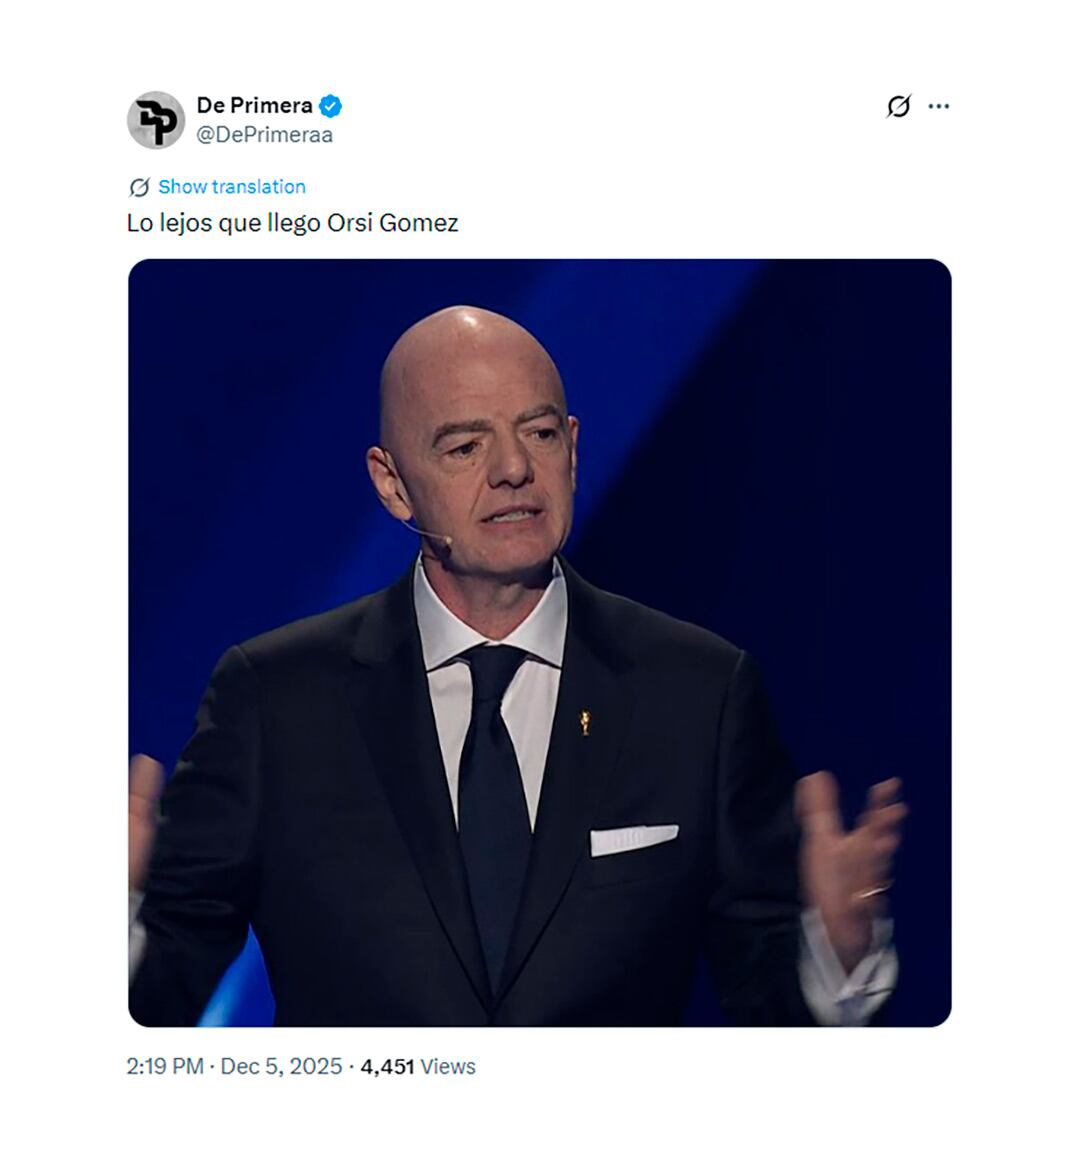Show translation of the post
The height and width of the screenshot is (1170, 1080).
pos(231,187)
